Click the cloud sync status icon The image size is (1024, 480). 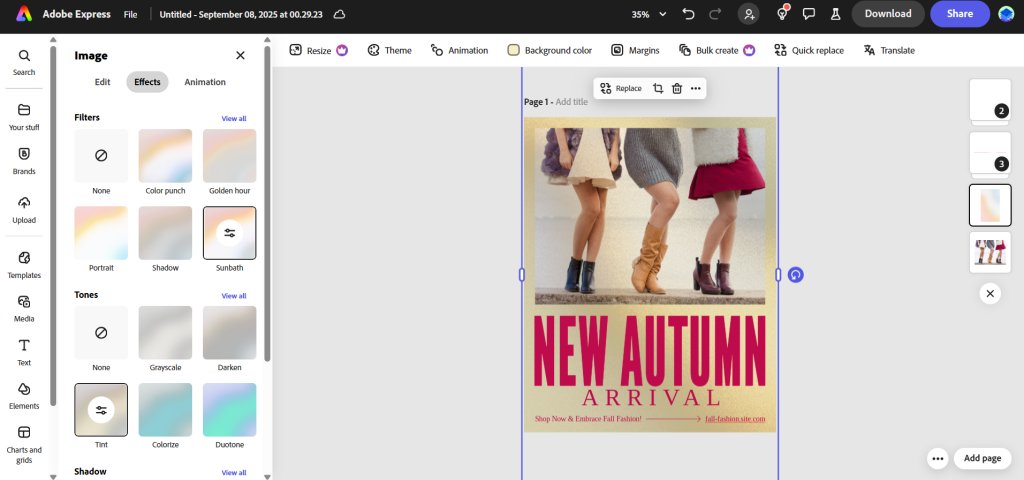click(x=339, y=14)
